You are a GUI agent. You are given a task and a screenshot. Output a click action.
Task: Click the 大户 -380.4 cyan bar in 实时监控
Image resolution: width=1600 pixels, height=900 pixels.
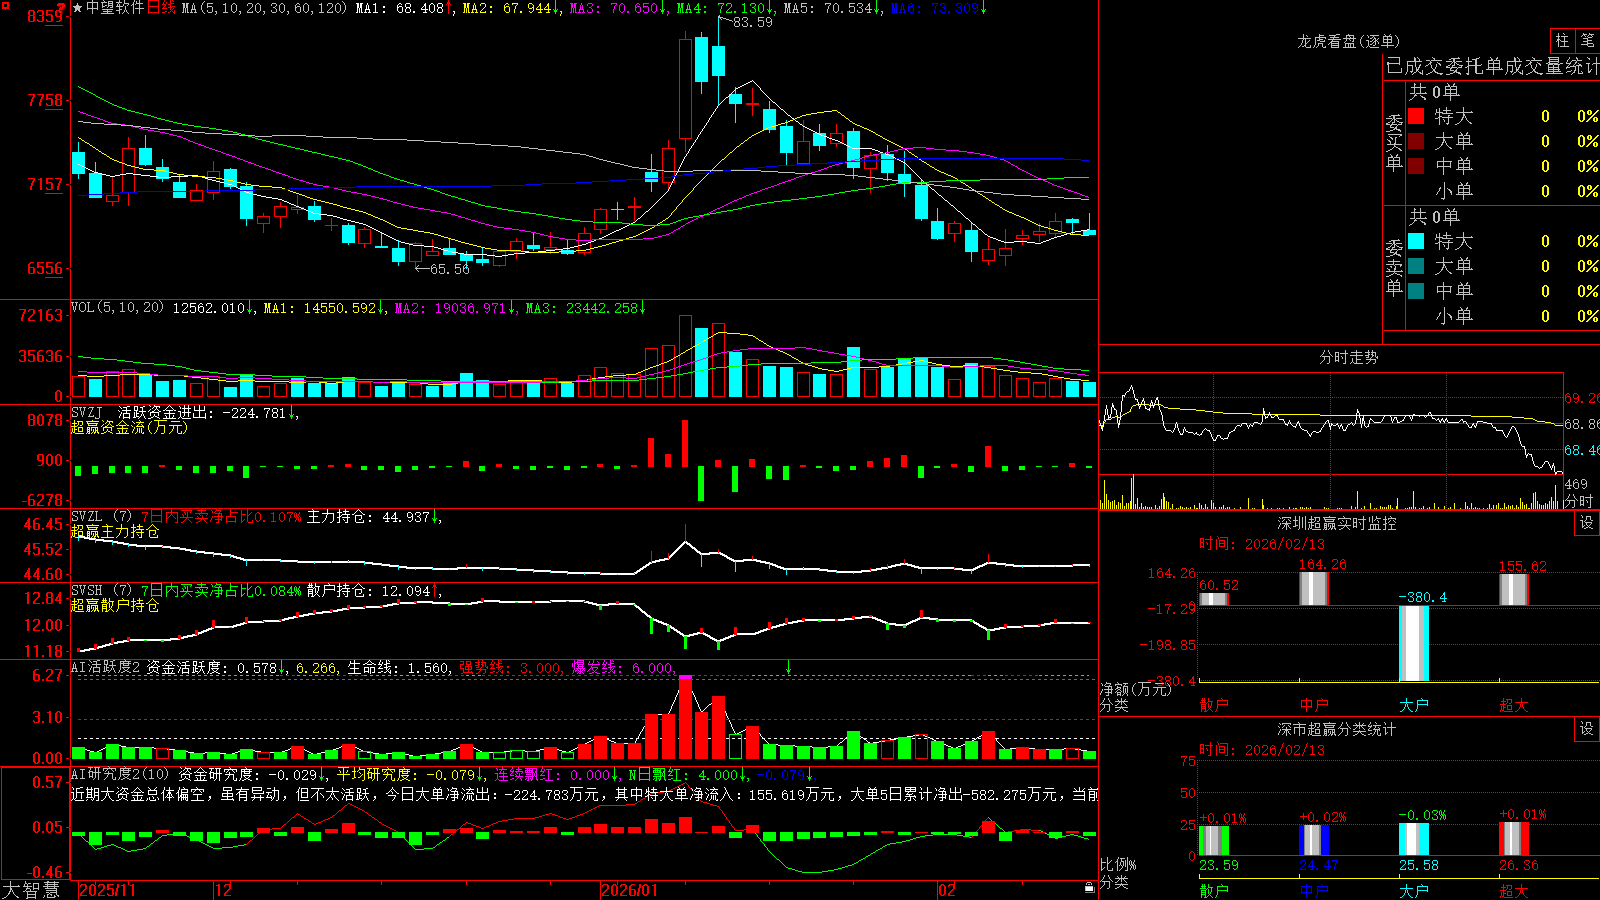pyautogui.click(x=1414, y=643)
